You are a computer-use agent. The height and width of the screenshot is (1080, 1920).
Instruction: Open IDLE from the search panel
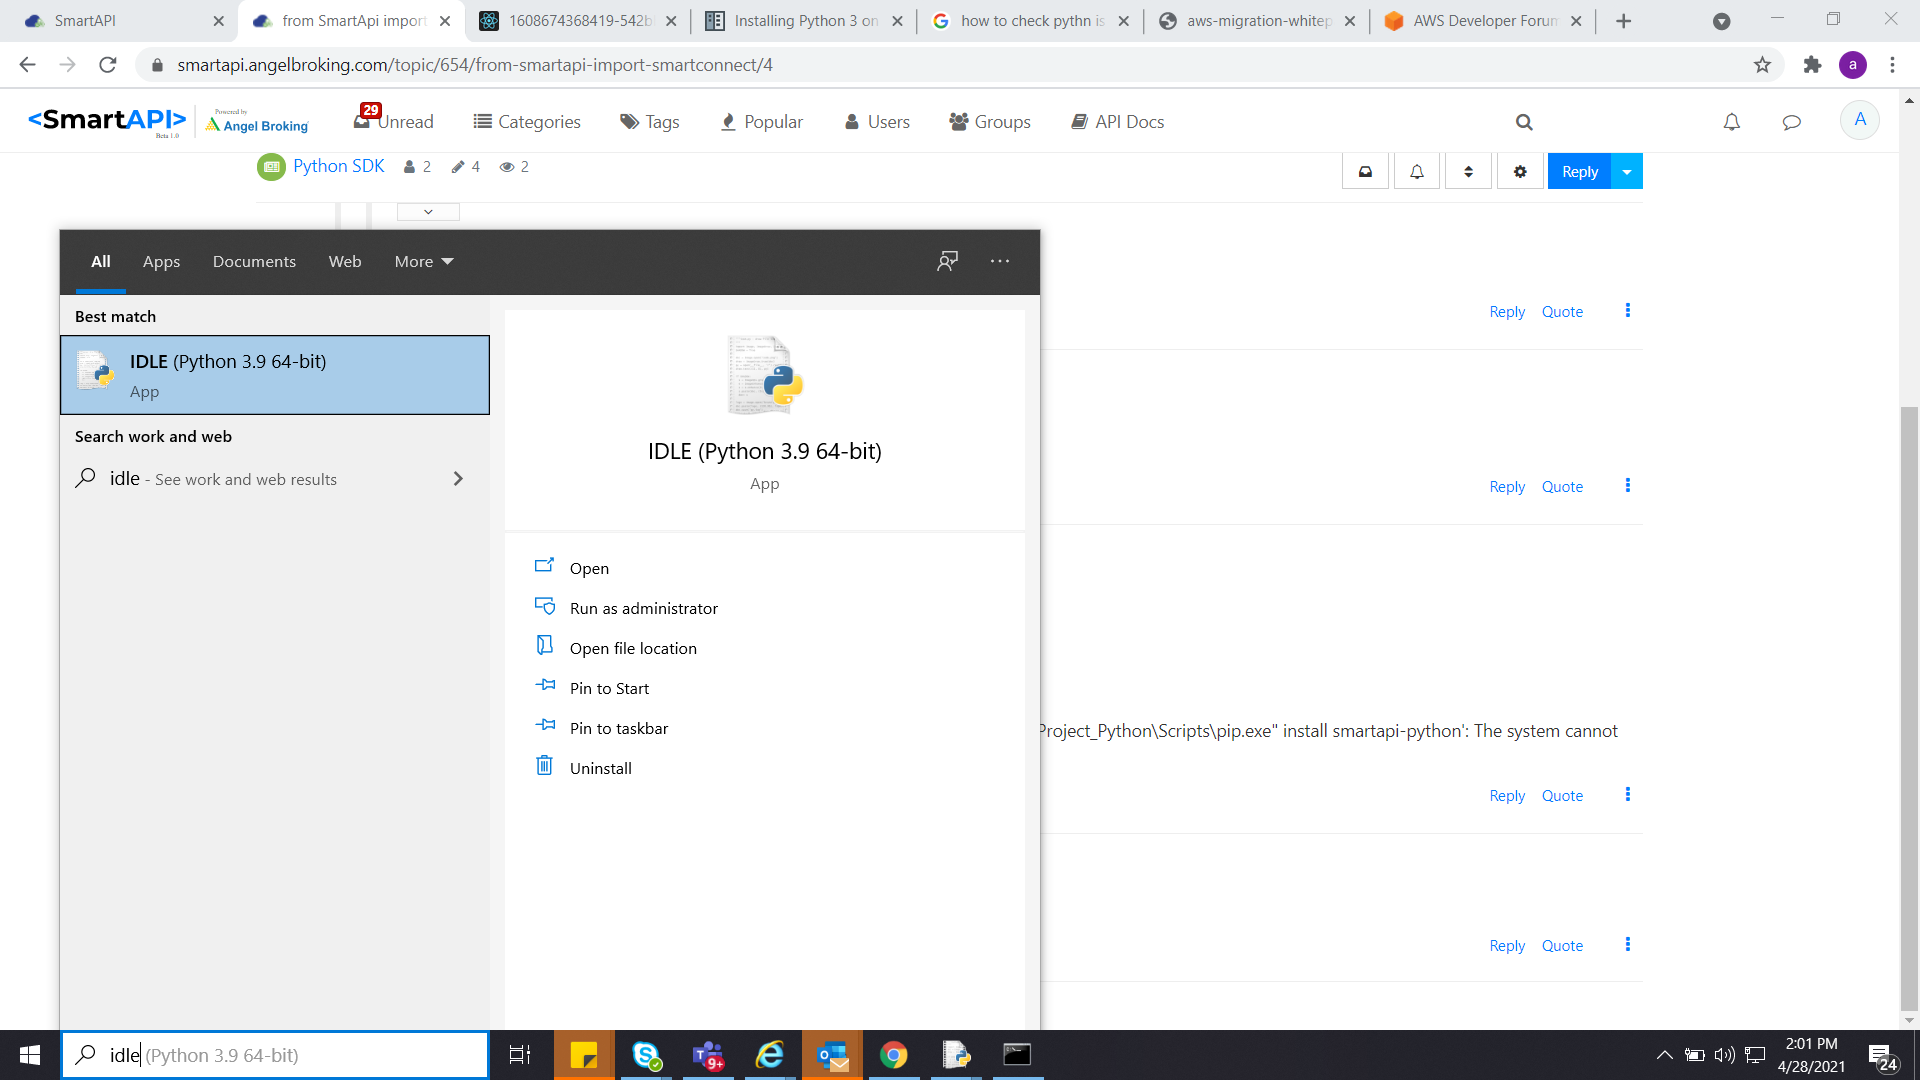point(589,568)
